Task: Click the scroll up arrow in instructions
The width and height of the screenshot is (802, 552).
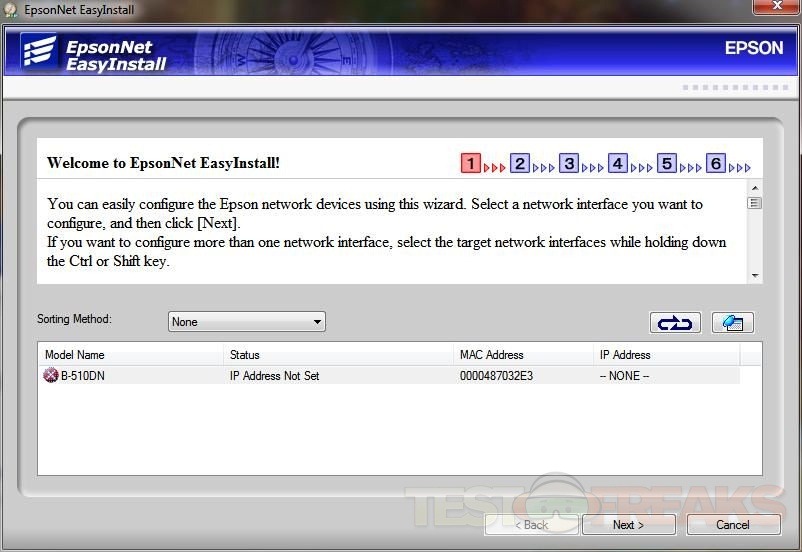Action: click(755, 188)
